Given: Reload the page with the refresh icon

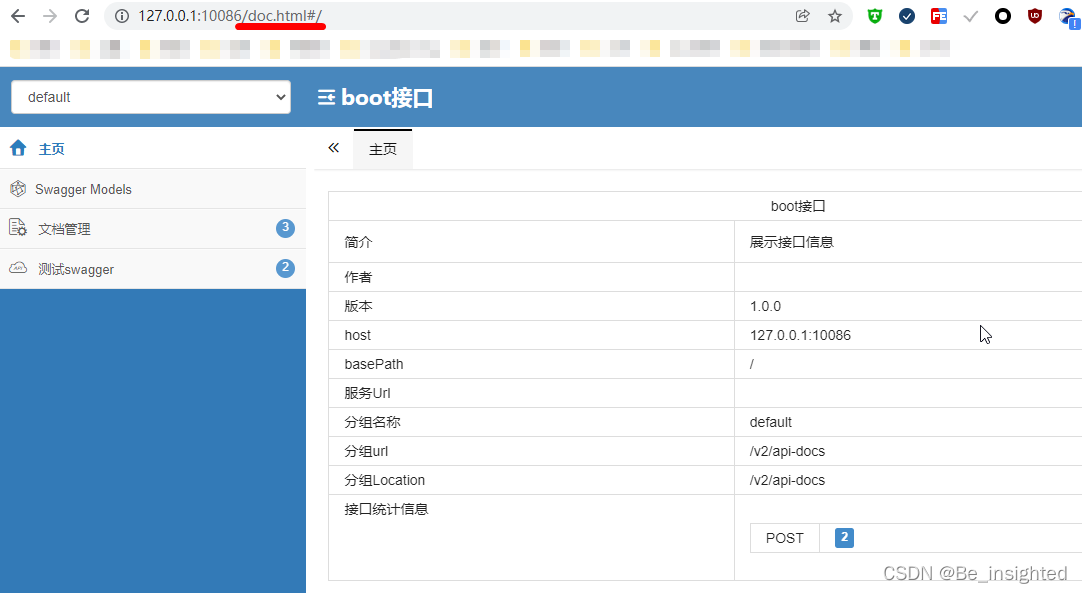Looking at the screenshot, I should tap(82, 16).
